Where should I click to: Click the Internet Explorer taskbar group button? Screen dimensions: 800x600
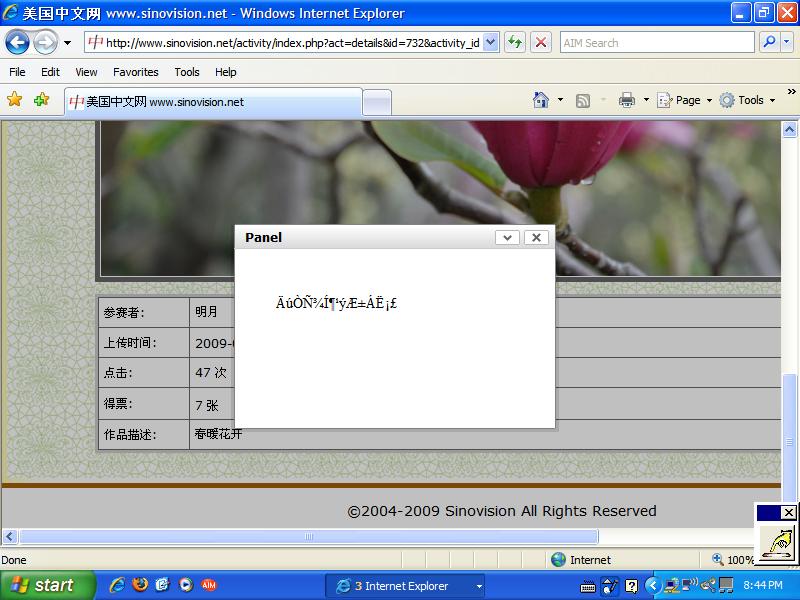click(x=406, y=586)
